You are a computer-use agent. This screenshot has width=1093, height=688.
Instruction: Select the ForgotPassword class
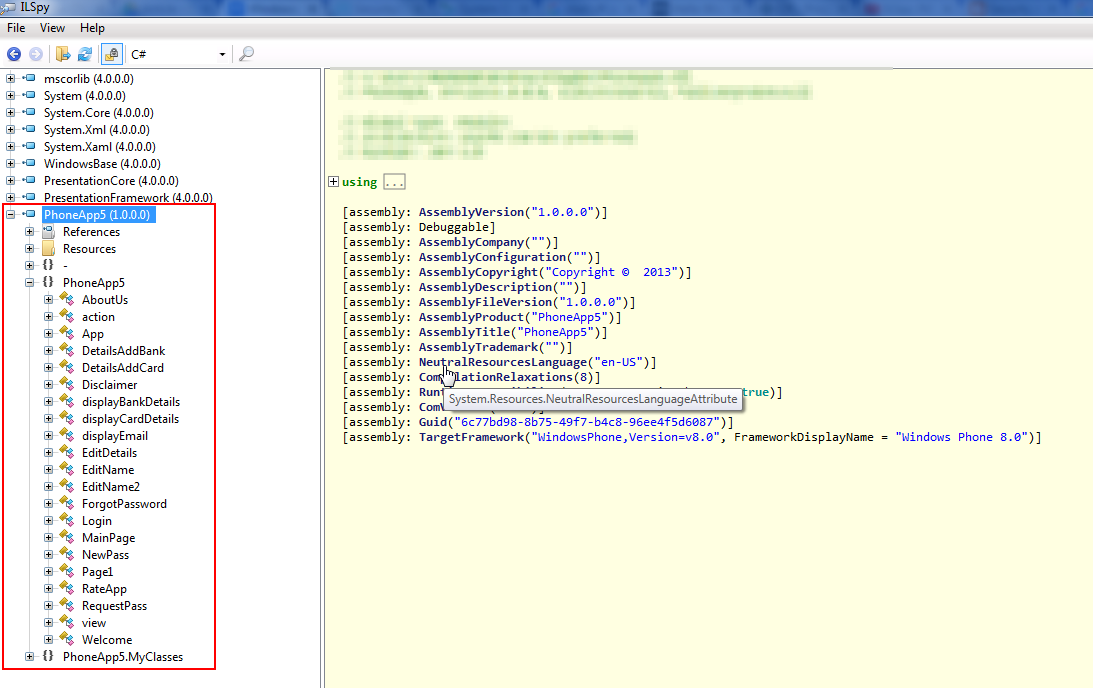(124, 504)
